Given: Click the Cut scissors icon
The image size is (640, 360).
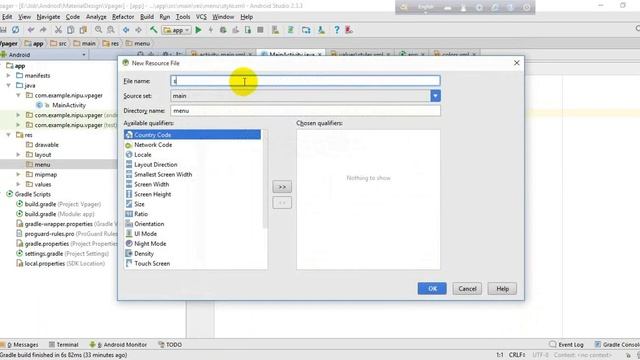Looking at the screenshot, I should coord(58,30).
